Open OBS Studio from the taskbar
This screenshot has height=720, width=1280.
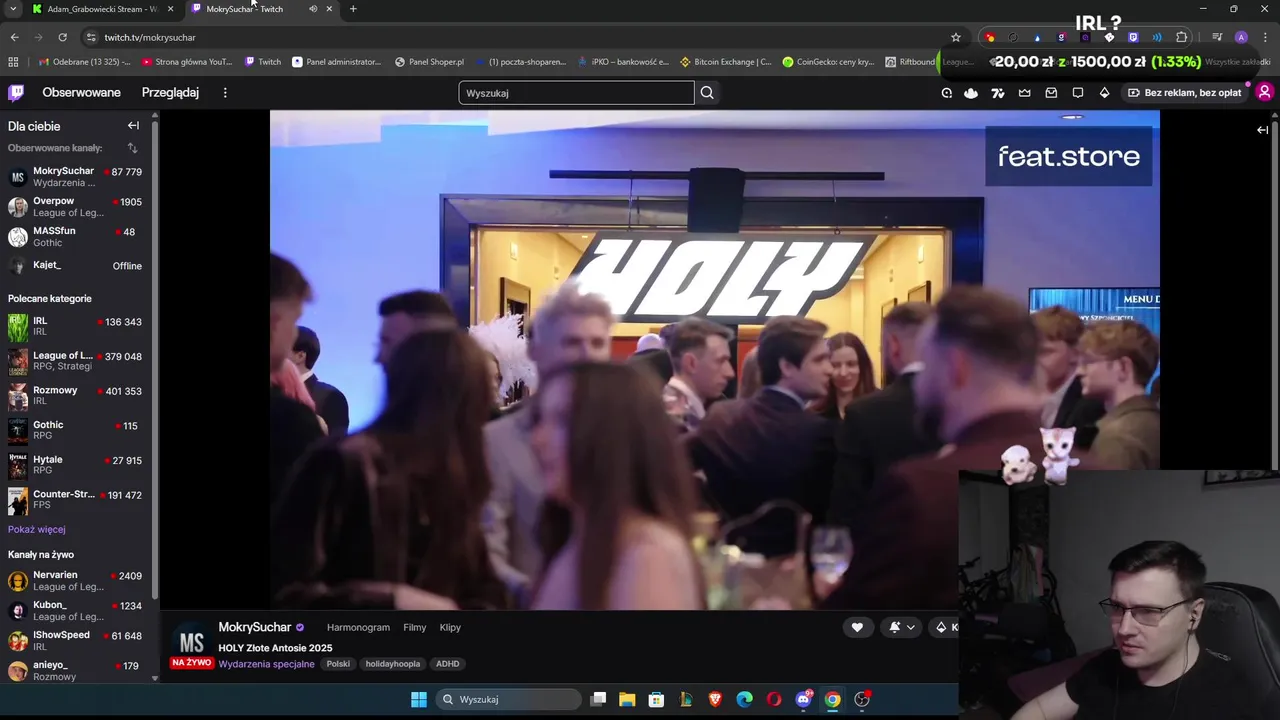[x=862, y=699]
